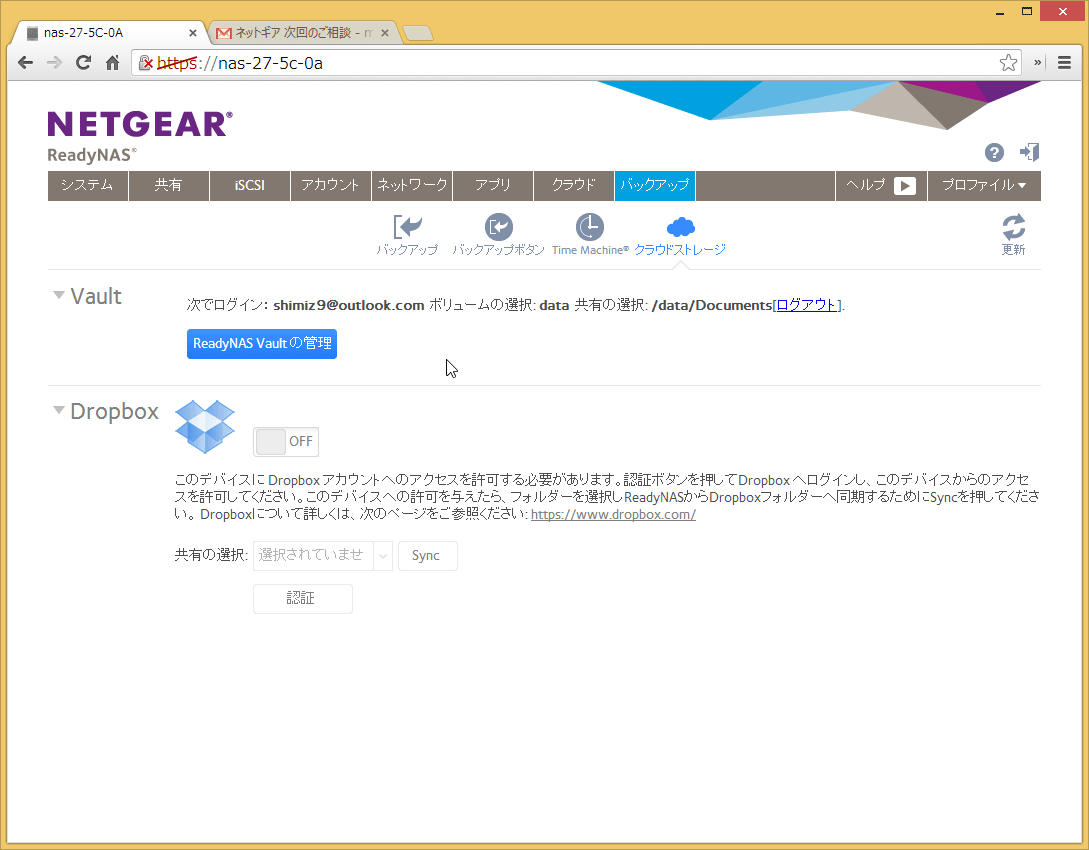Bookmark page with star icon
Viewport: 1089px width, 850px height.
pos(1008,63)
